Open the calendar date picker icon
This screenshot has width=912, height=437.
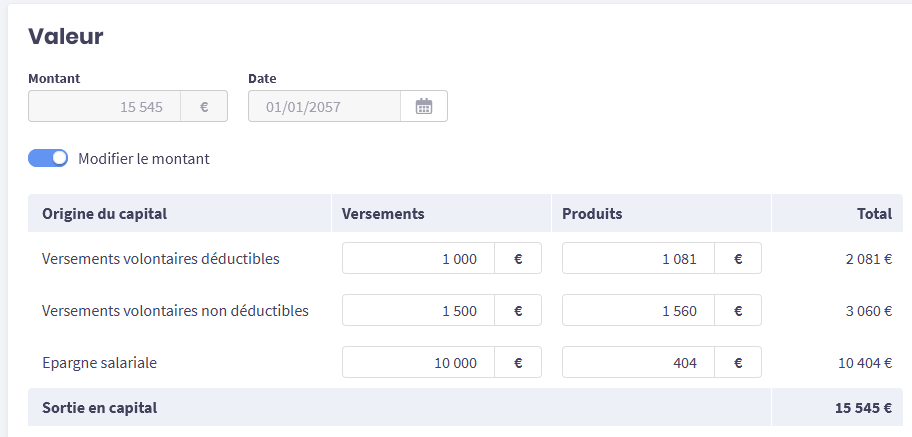tap(424, 107)
